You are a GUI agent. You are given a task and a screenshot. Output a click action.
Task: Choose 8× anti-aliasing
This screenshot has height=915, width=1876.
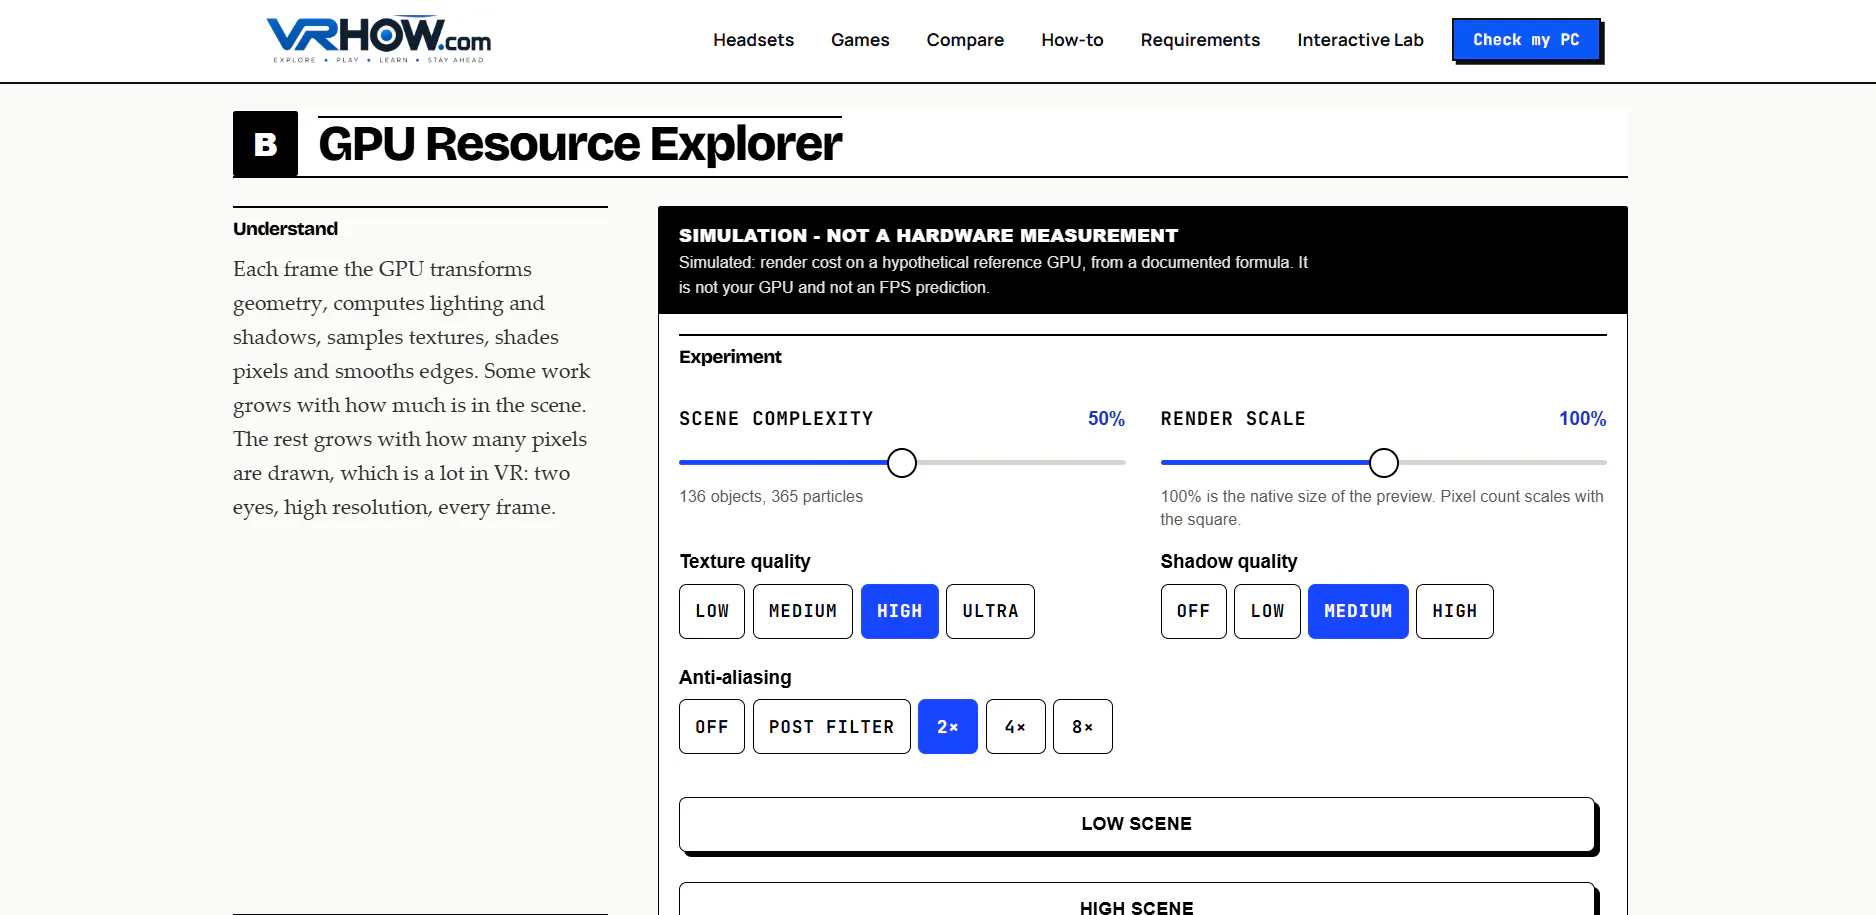[1083, 727]
